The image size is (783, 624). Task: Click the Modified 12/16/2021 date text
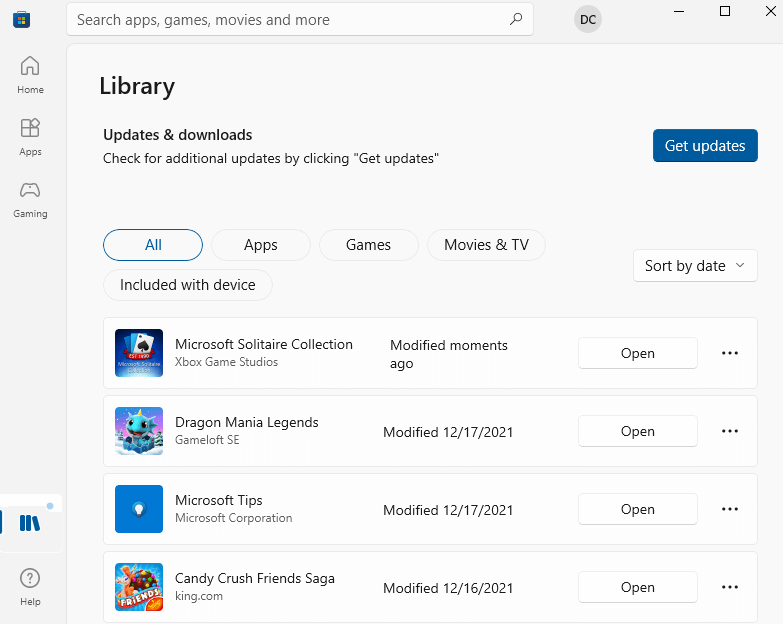(x=448, y=588)
